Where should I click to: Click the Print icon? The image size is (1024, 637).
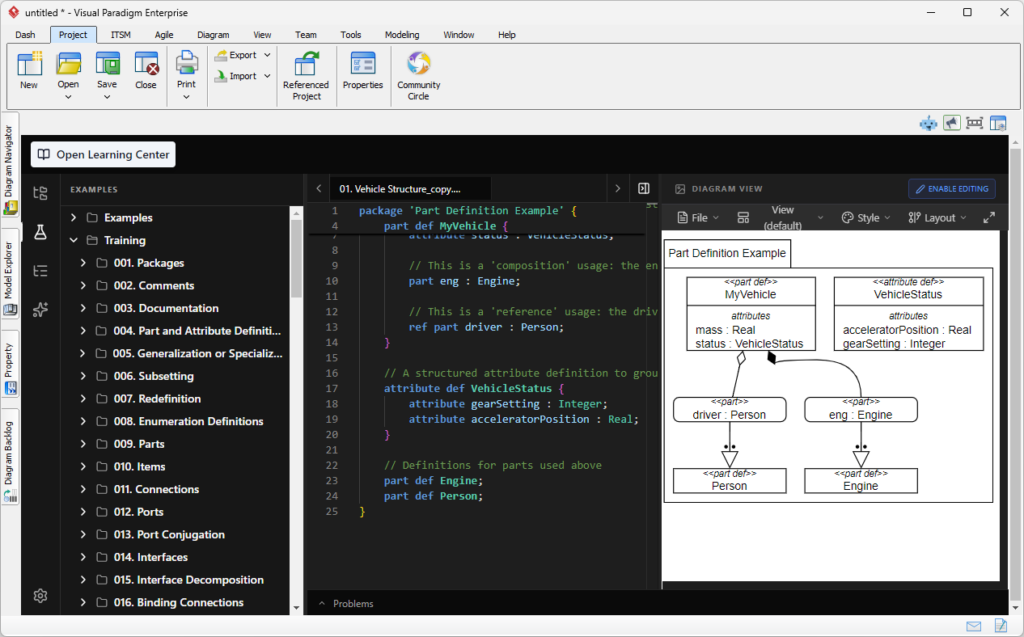(x=186, y=64)
